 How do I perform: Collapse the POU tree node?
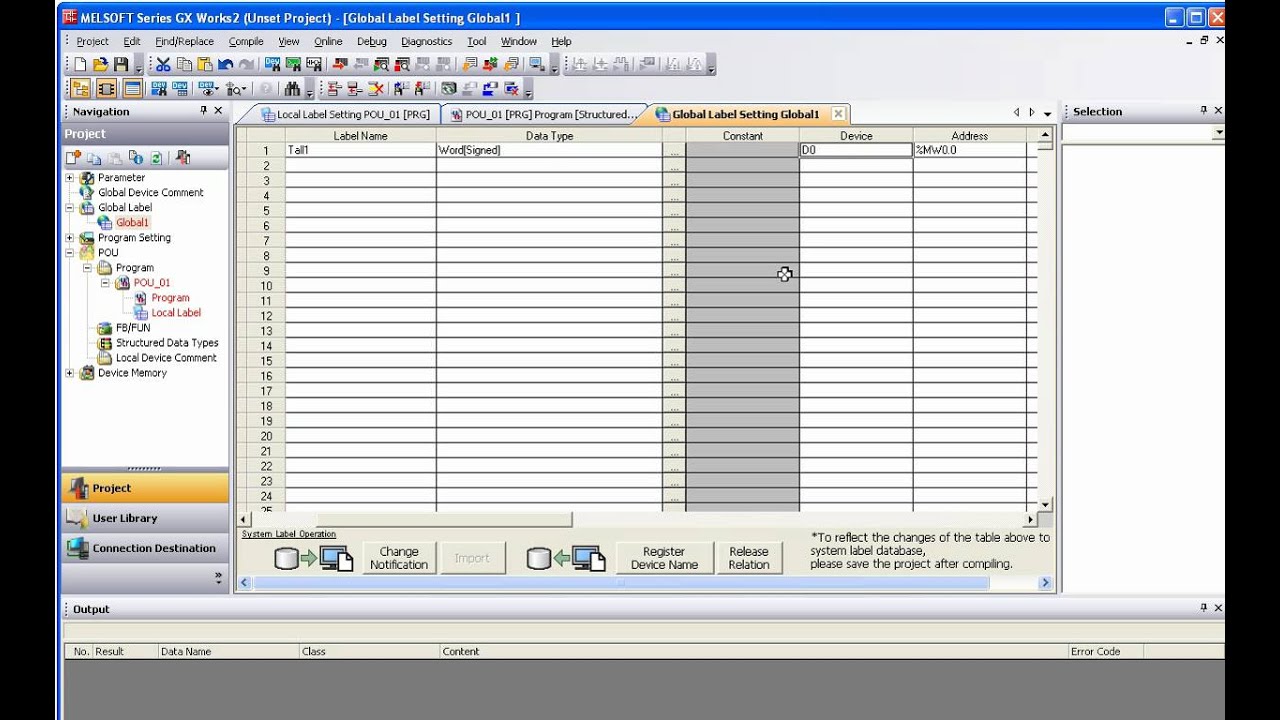click(70, 253)
